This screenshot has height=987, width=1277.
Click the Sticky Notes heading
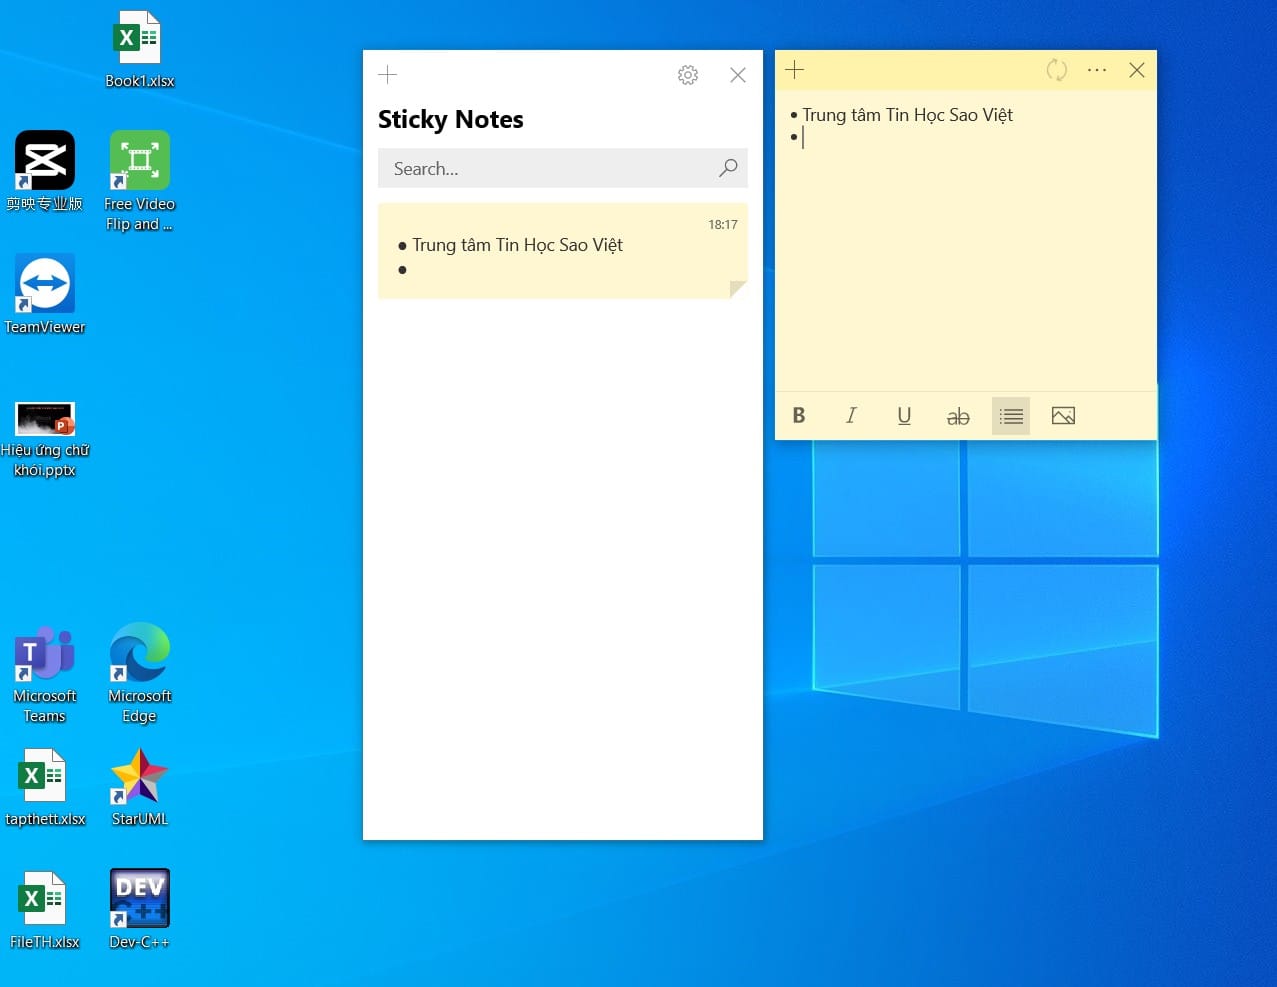coord(451,120)
